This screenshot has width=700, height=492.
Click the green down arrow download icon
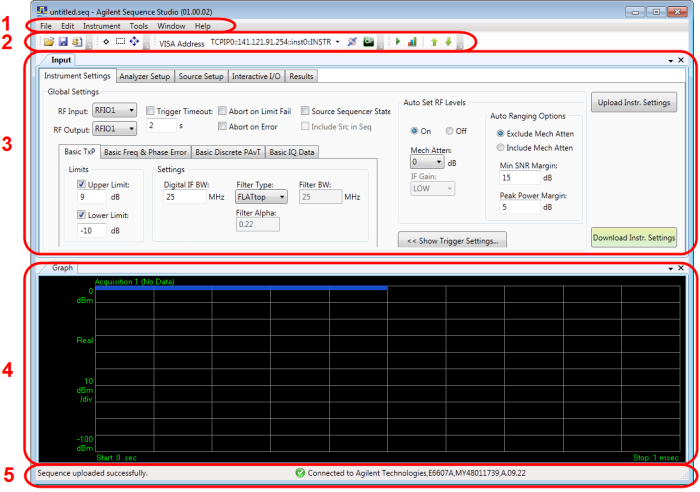point(449,42)
